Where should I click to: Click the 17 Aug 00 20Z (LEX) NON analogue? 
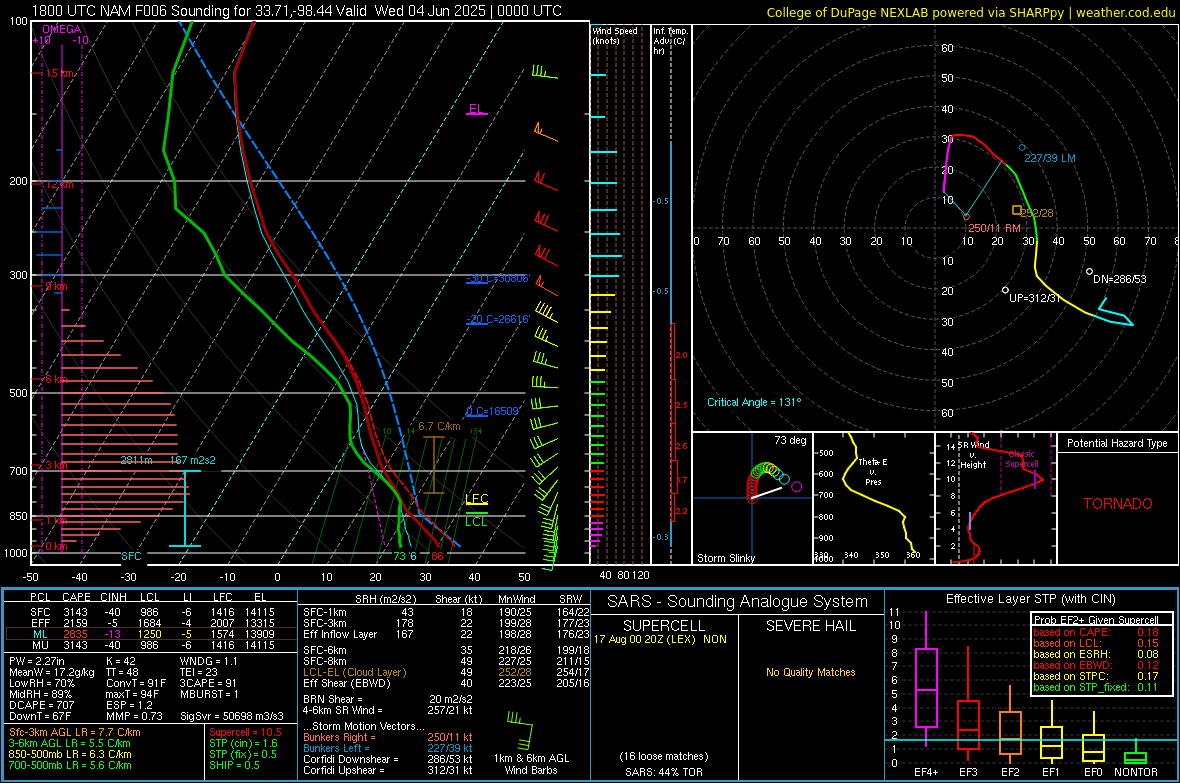[x=661, y=639]
